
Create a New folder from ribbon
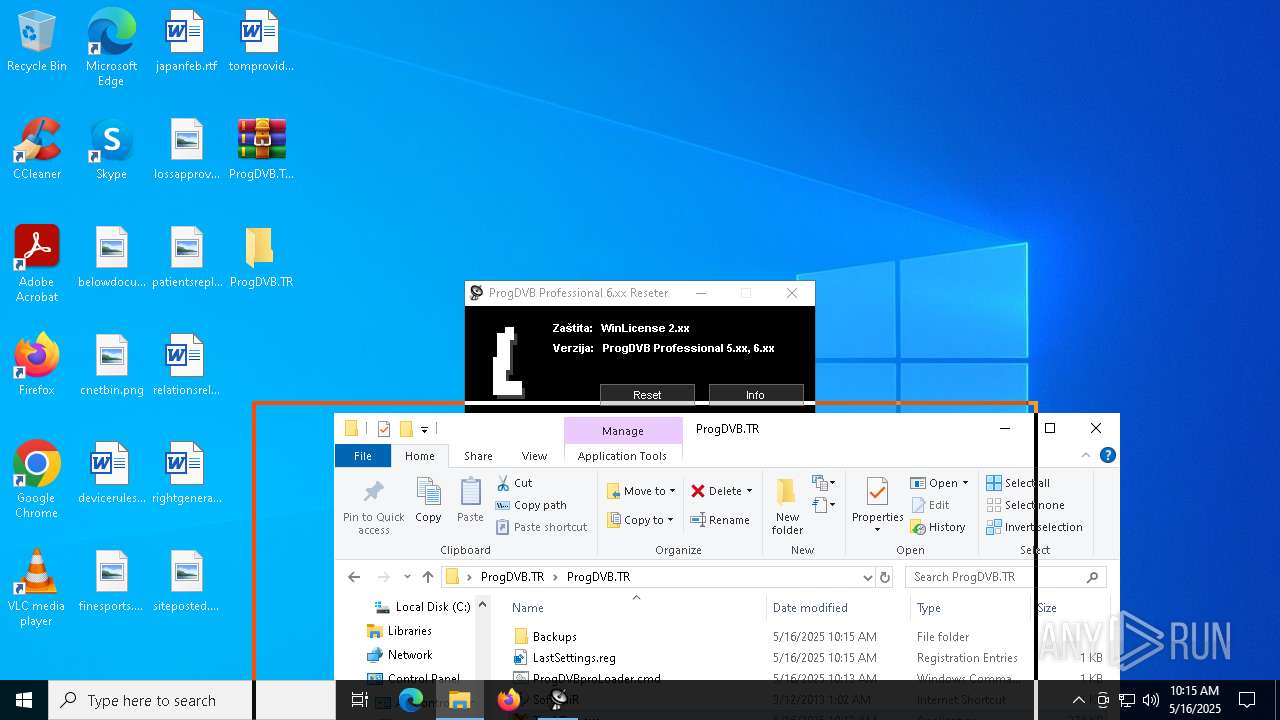point(787,506)
